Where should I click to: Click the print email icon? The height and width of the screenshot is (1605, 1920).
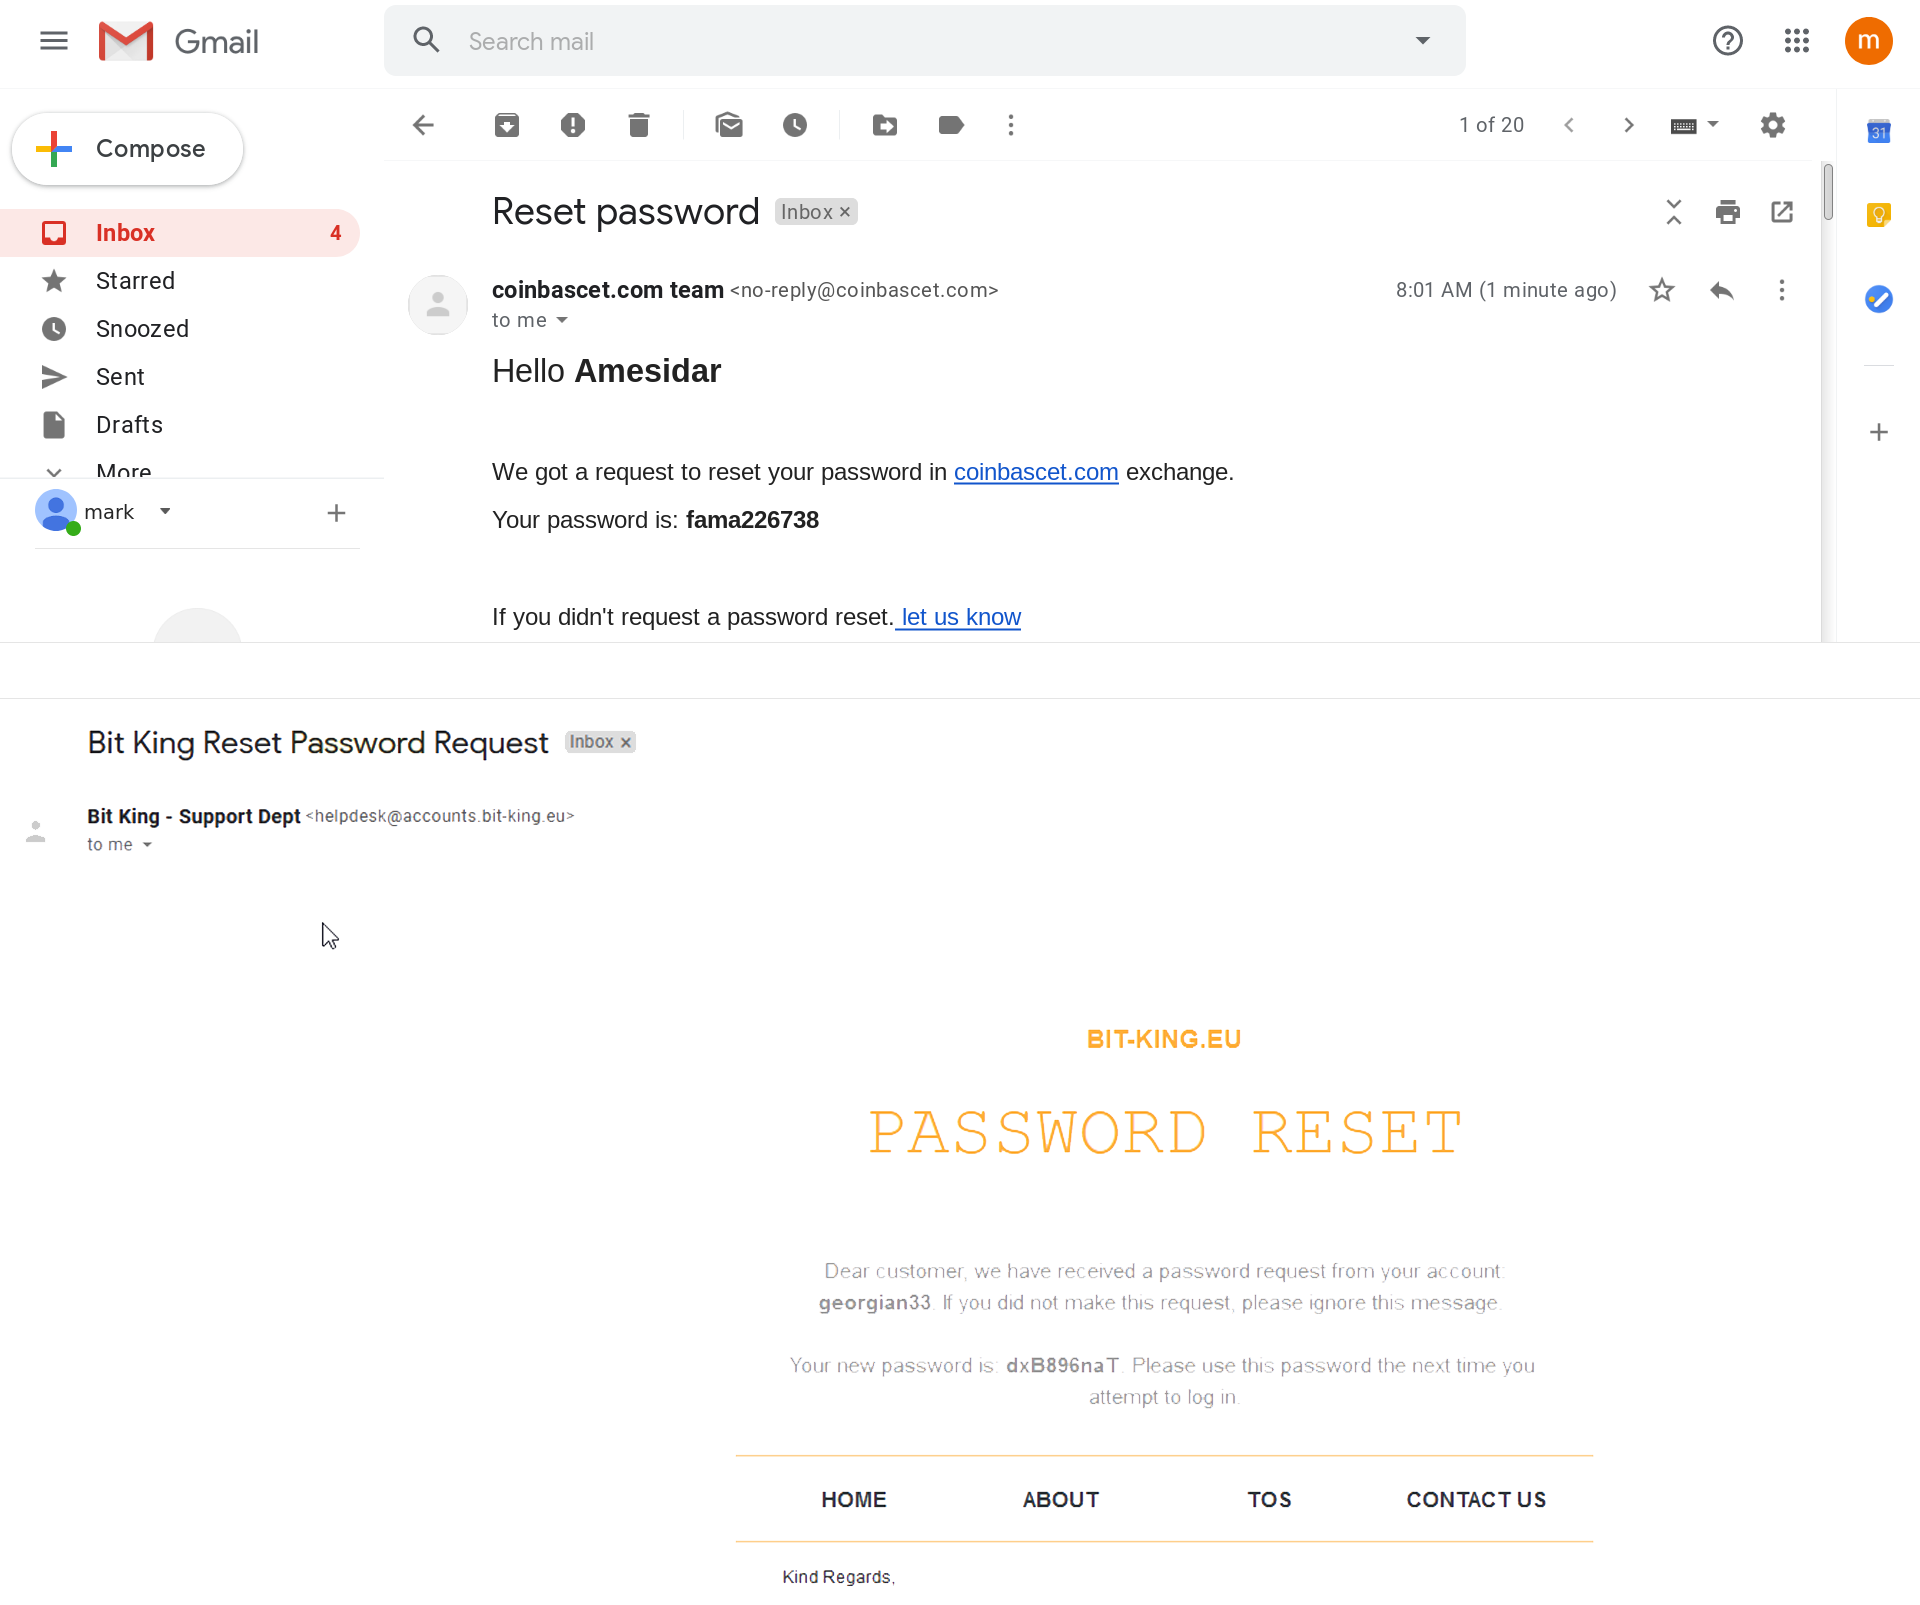pos(1727,212)
